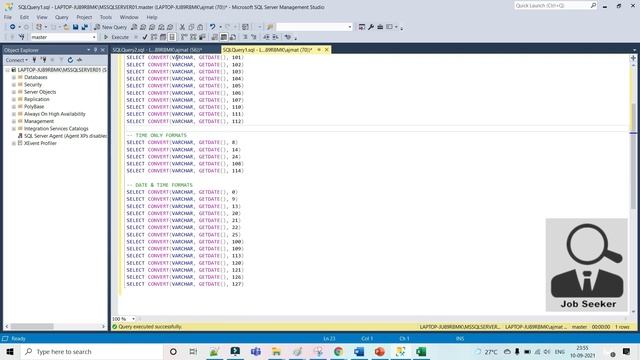Close the SQLQuery1.sql tab
The height and width of the screenshot is (360, 640).
327,50
